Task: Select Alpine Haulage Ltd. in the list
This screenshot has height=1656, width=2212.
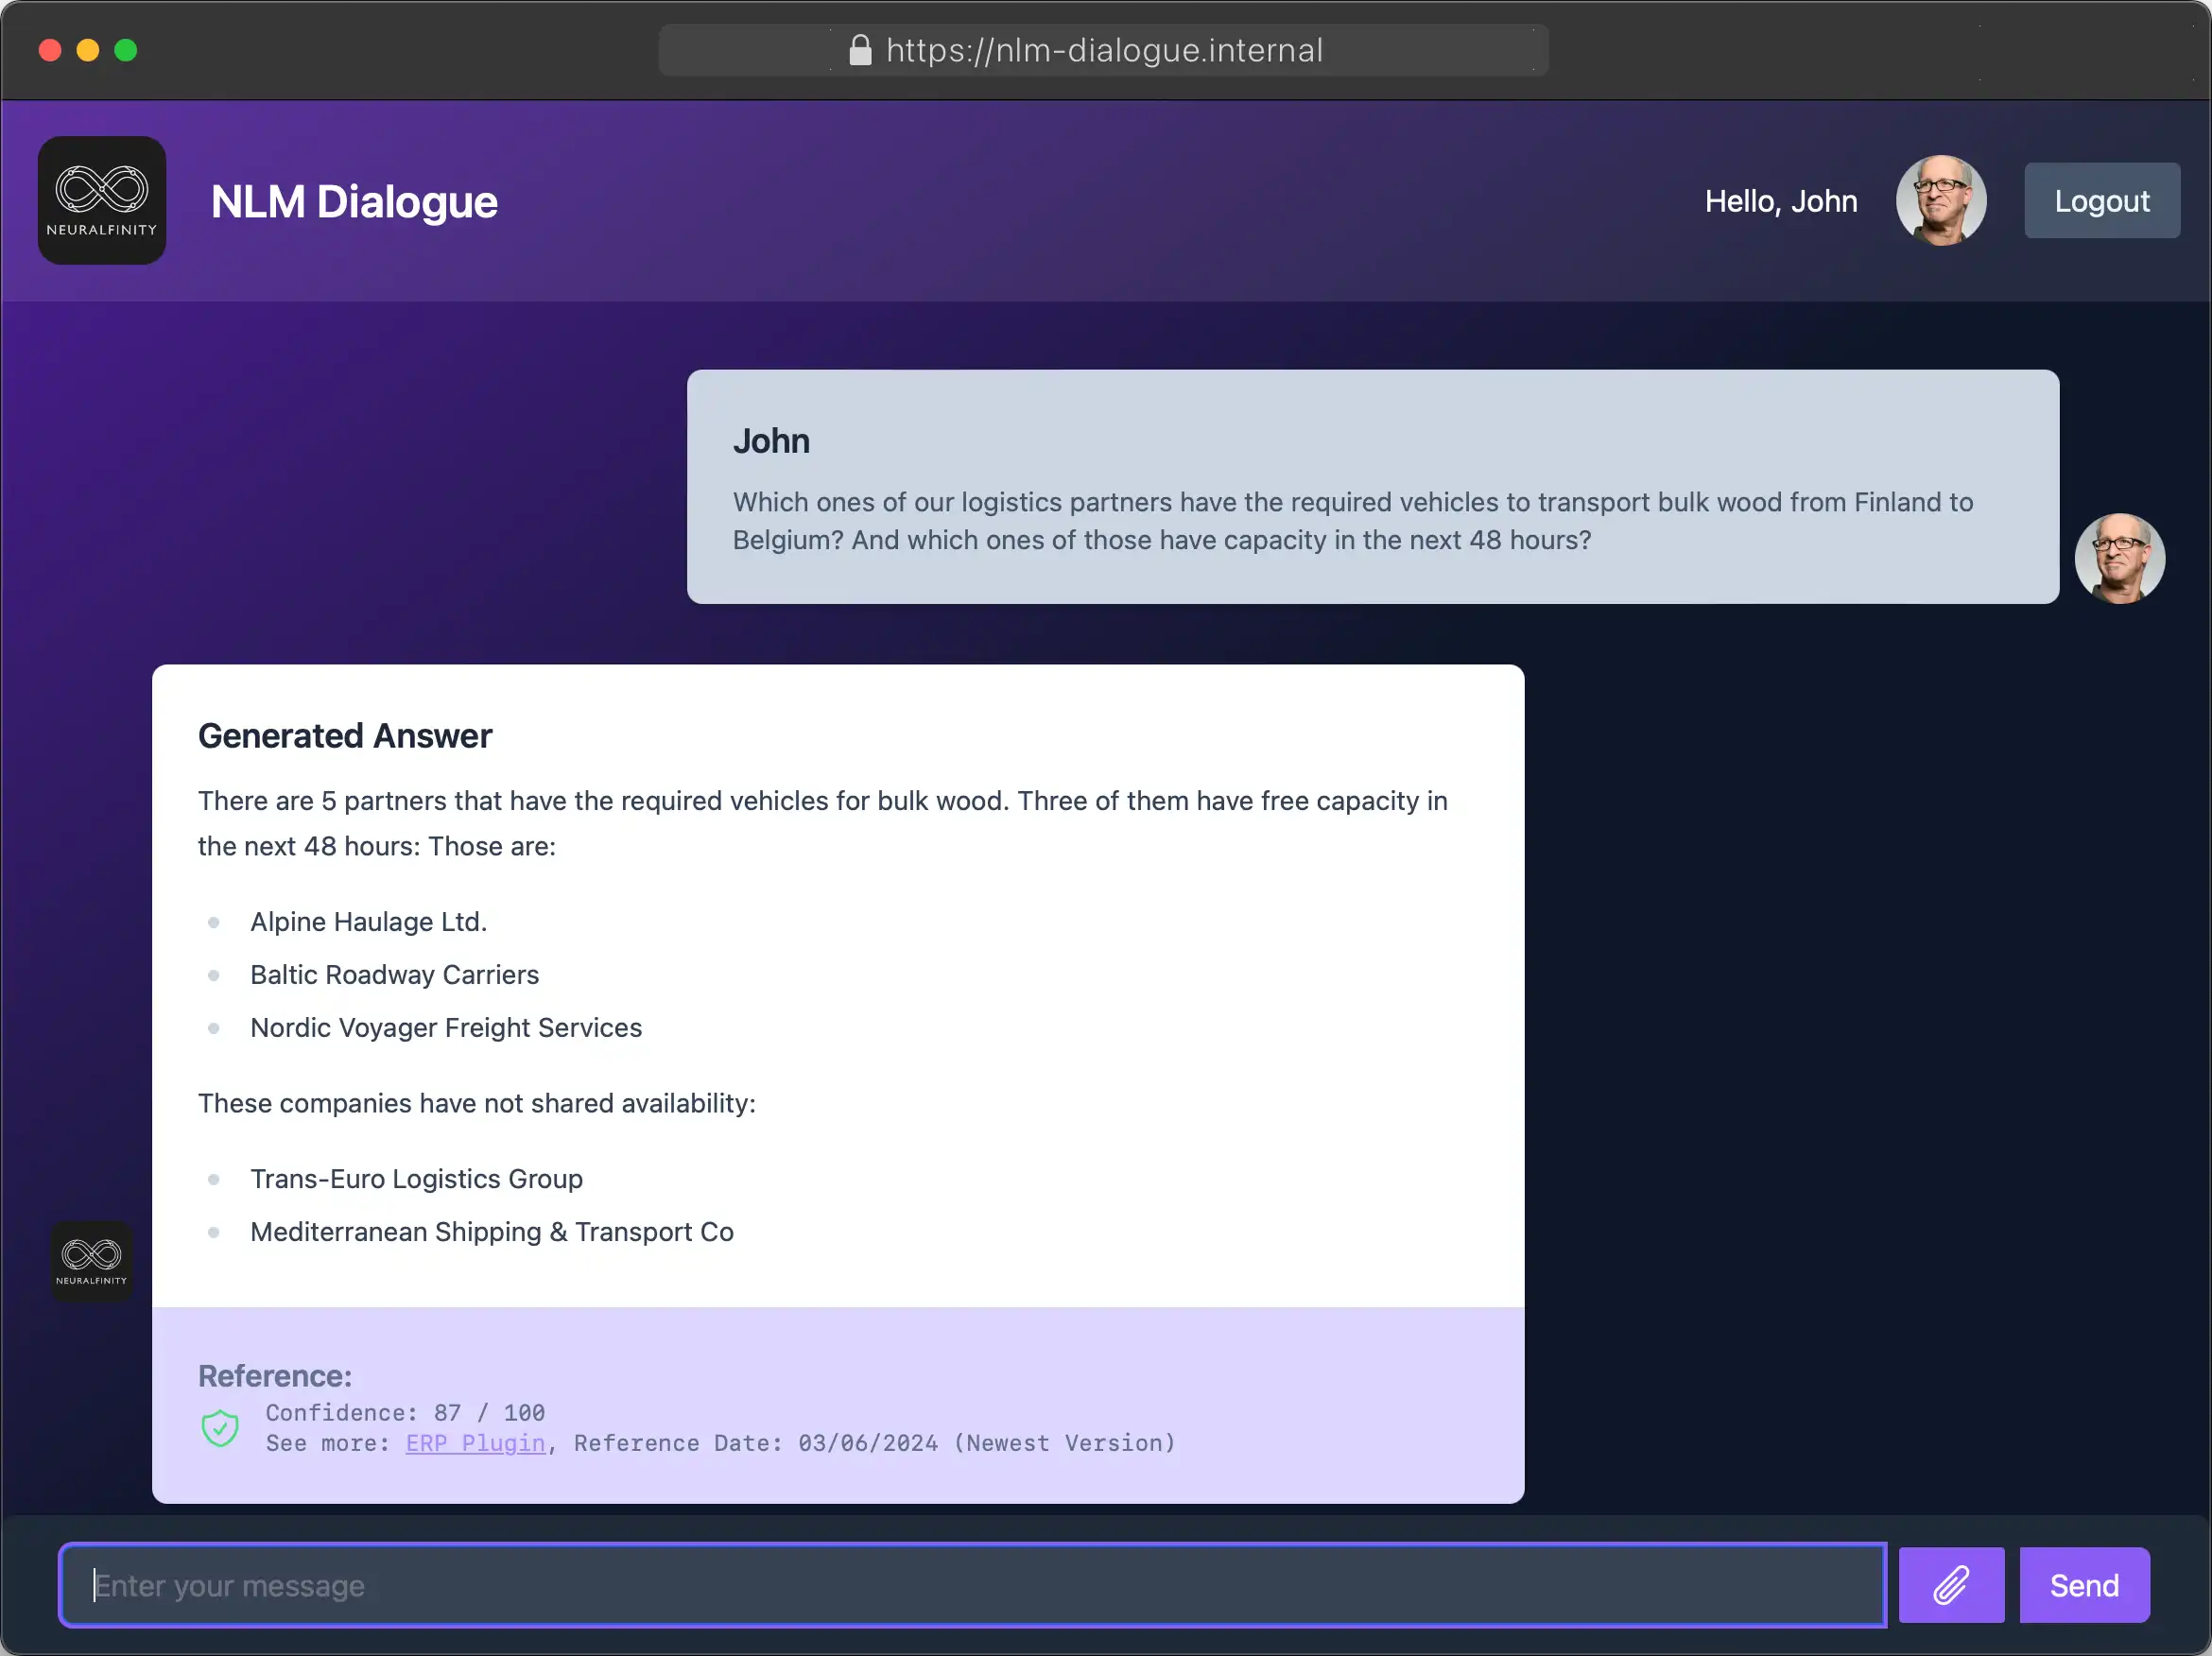Action: click(369, 922)
